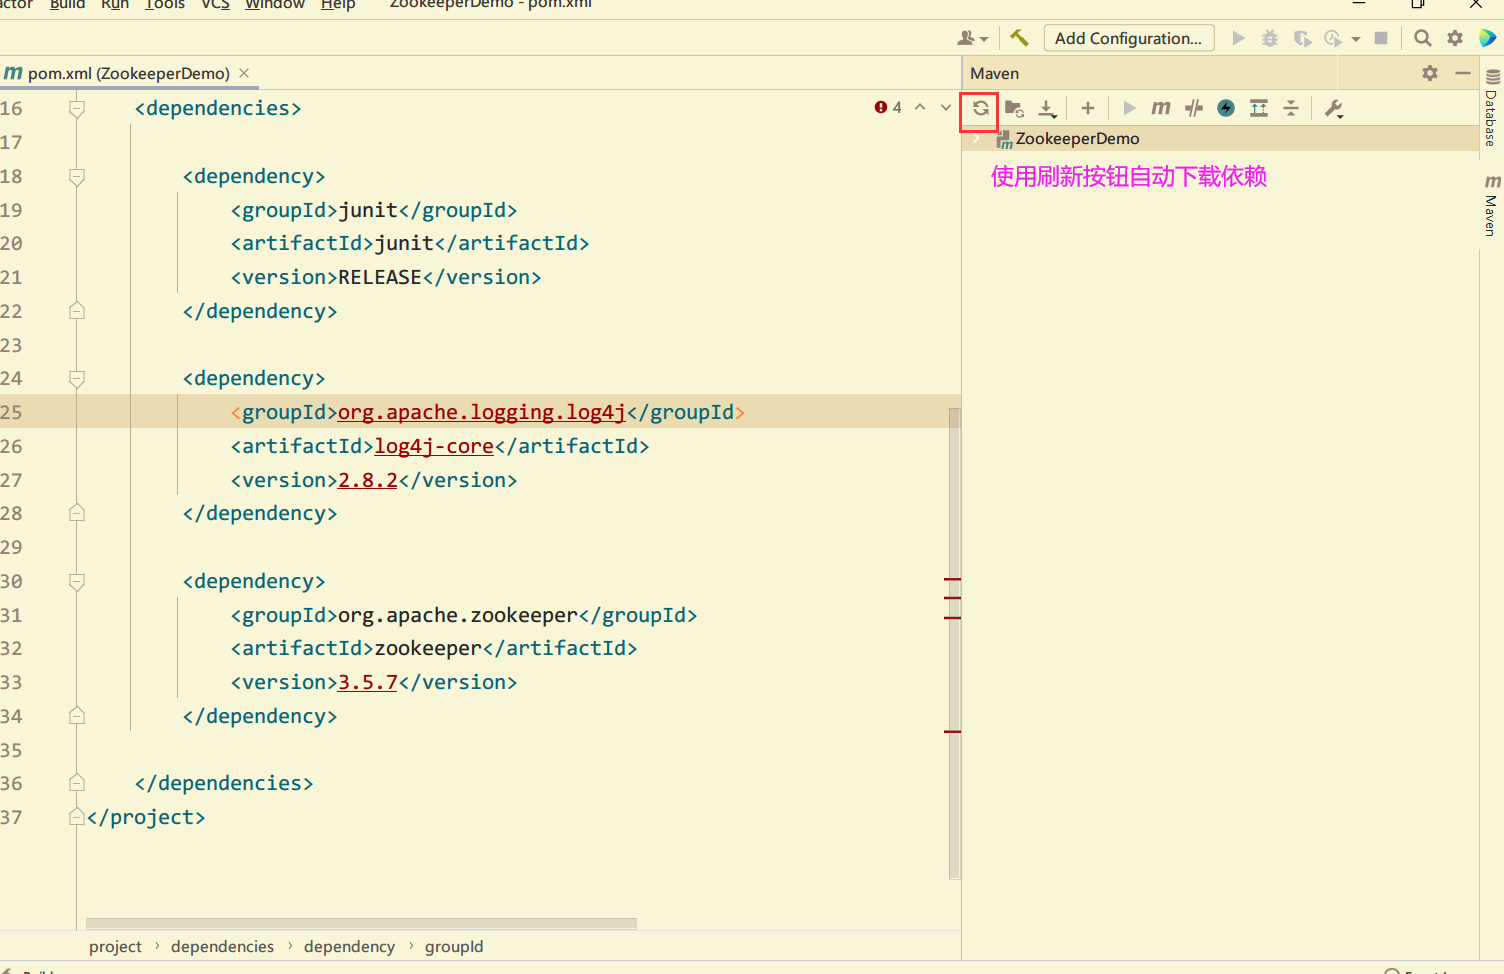The height and width of the screenshot is (974, 1504).
Task: Generate sources and update folders in Maven
Action: (1014, 108)
